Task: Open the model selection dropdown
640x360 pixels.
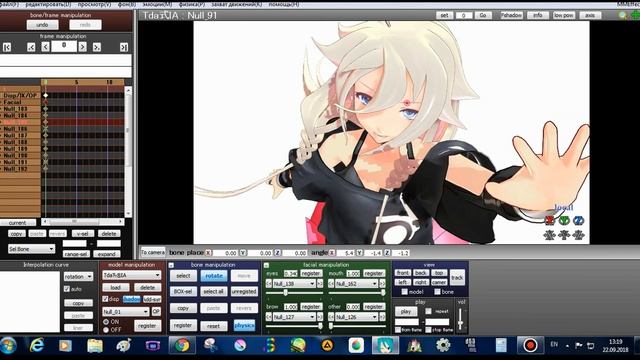Action: click(x=131, y=275)
